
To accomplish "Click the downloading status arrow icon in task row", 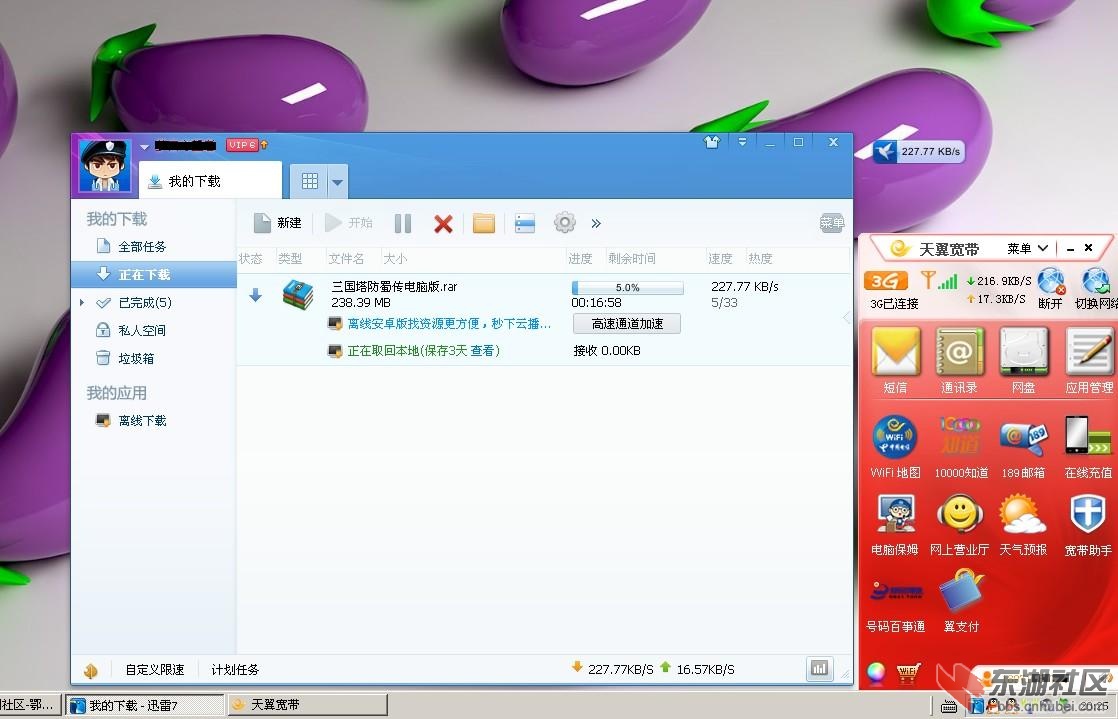I will [255, 295].
